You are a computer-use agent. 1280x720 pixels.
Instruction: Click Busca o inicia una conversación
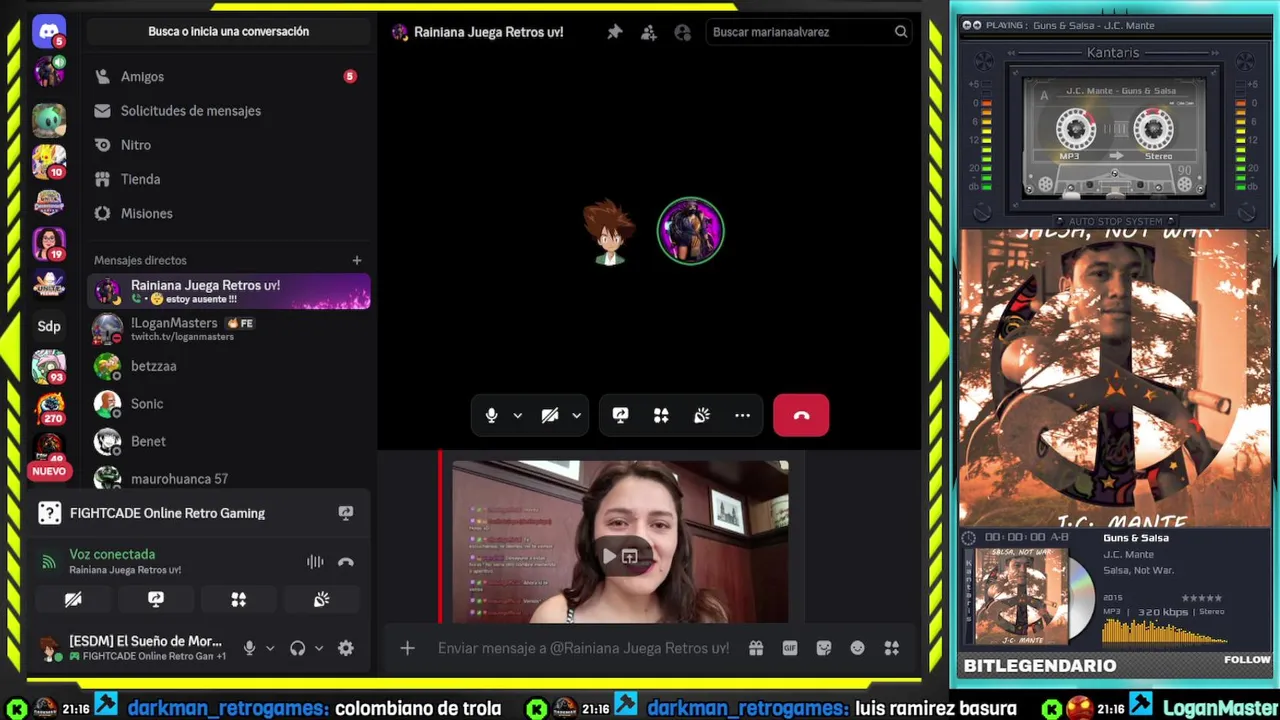click(229, 31)
